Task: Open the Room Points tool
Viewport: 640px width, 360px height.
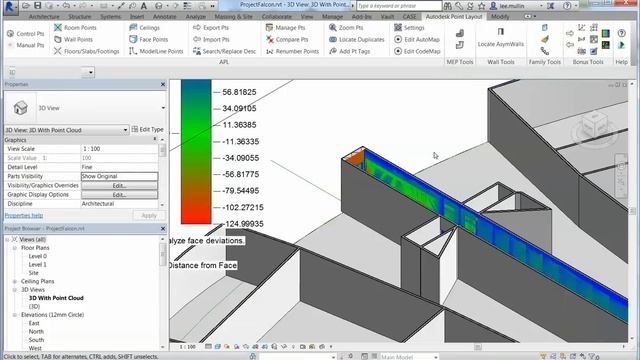Action: [75, 27]
